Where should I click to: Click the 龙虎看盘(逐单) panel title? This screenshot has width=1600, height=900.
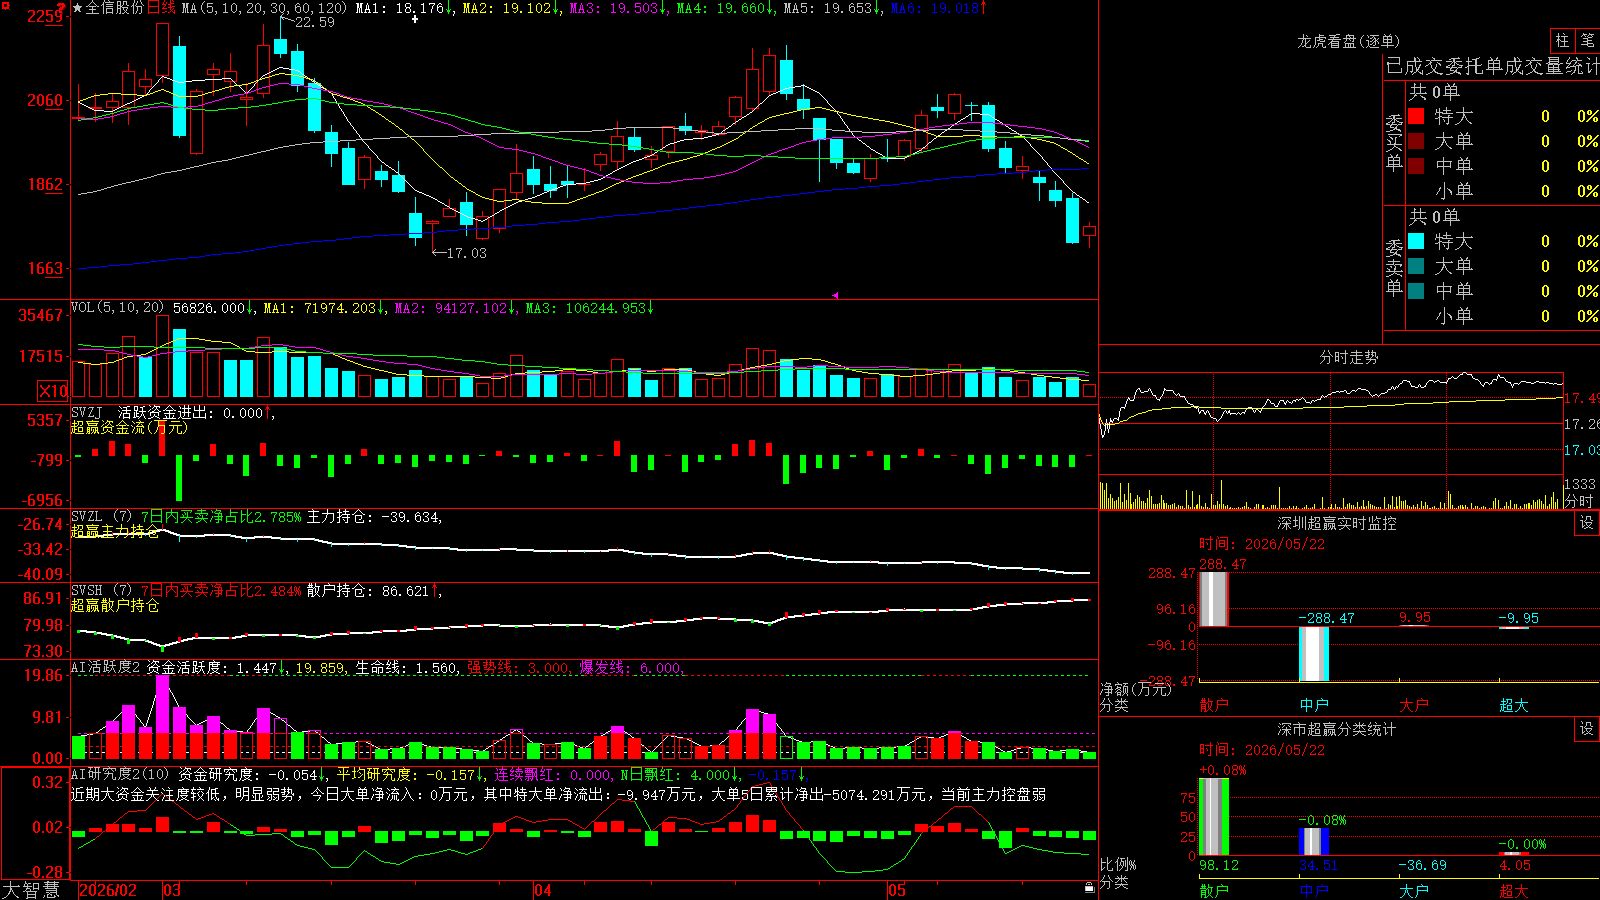click(x=1348, y=41)
